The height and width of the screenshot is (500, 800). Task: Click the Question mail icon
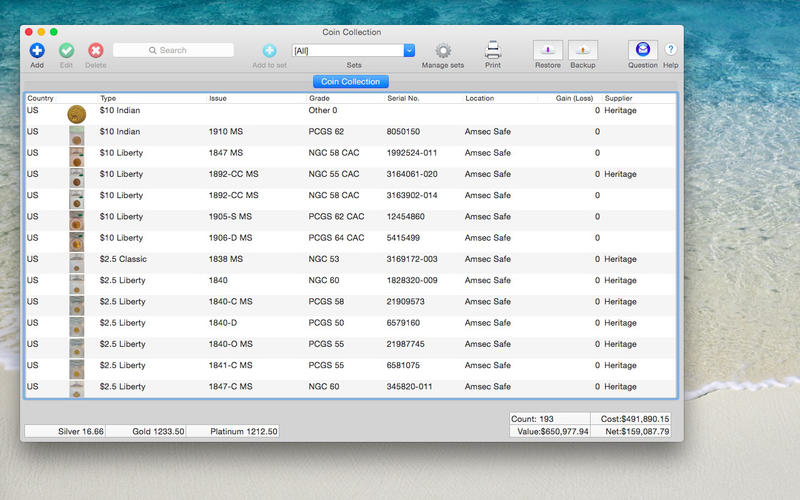point(643,49)
